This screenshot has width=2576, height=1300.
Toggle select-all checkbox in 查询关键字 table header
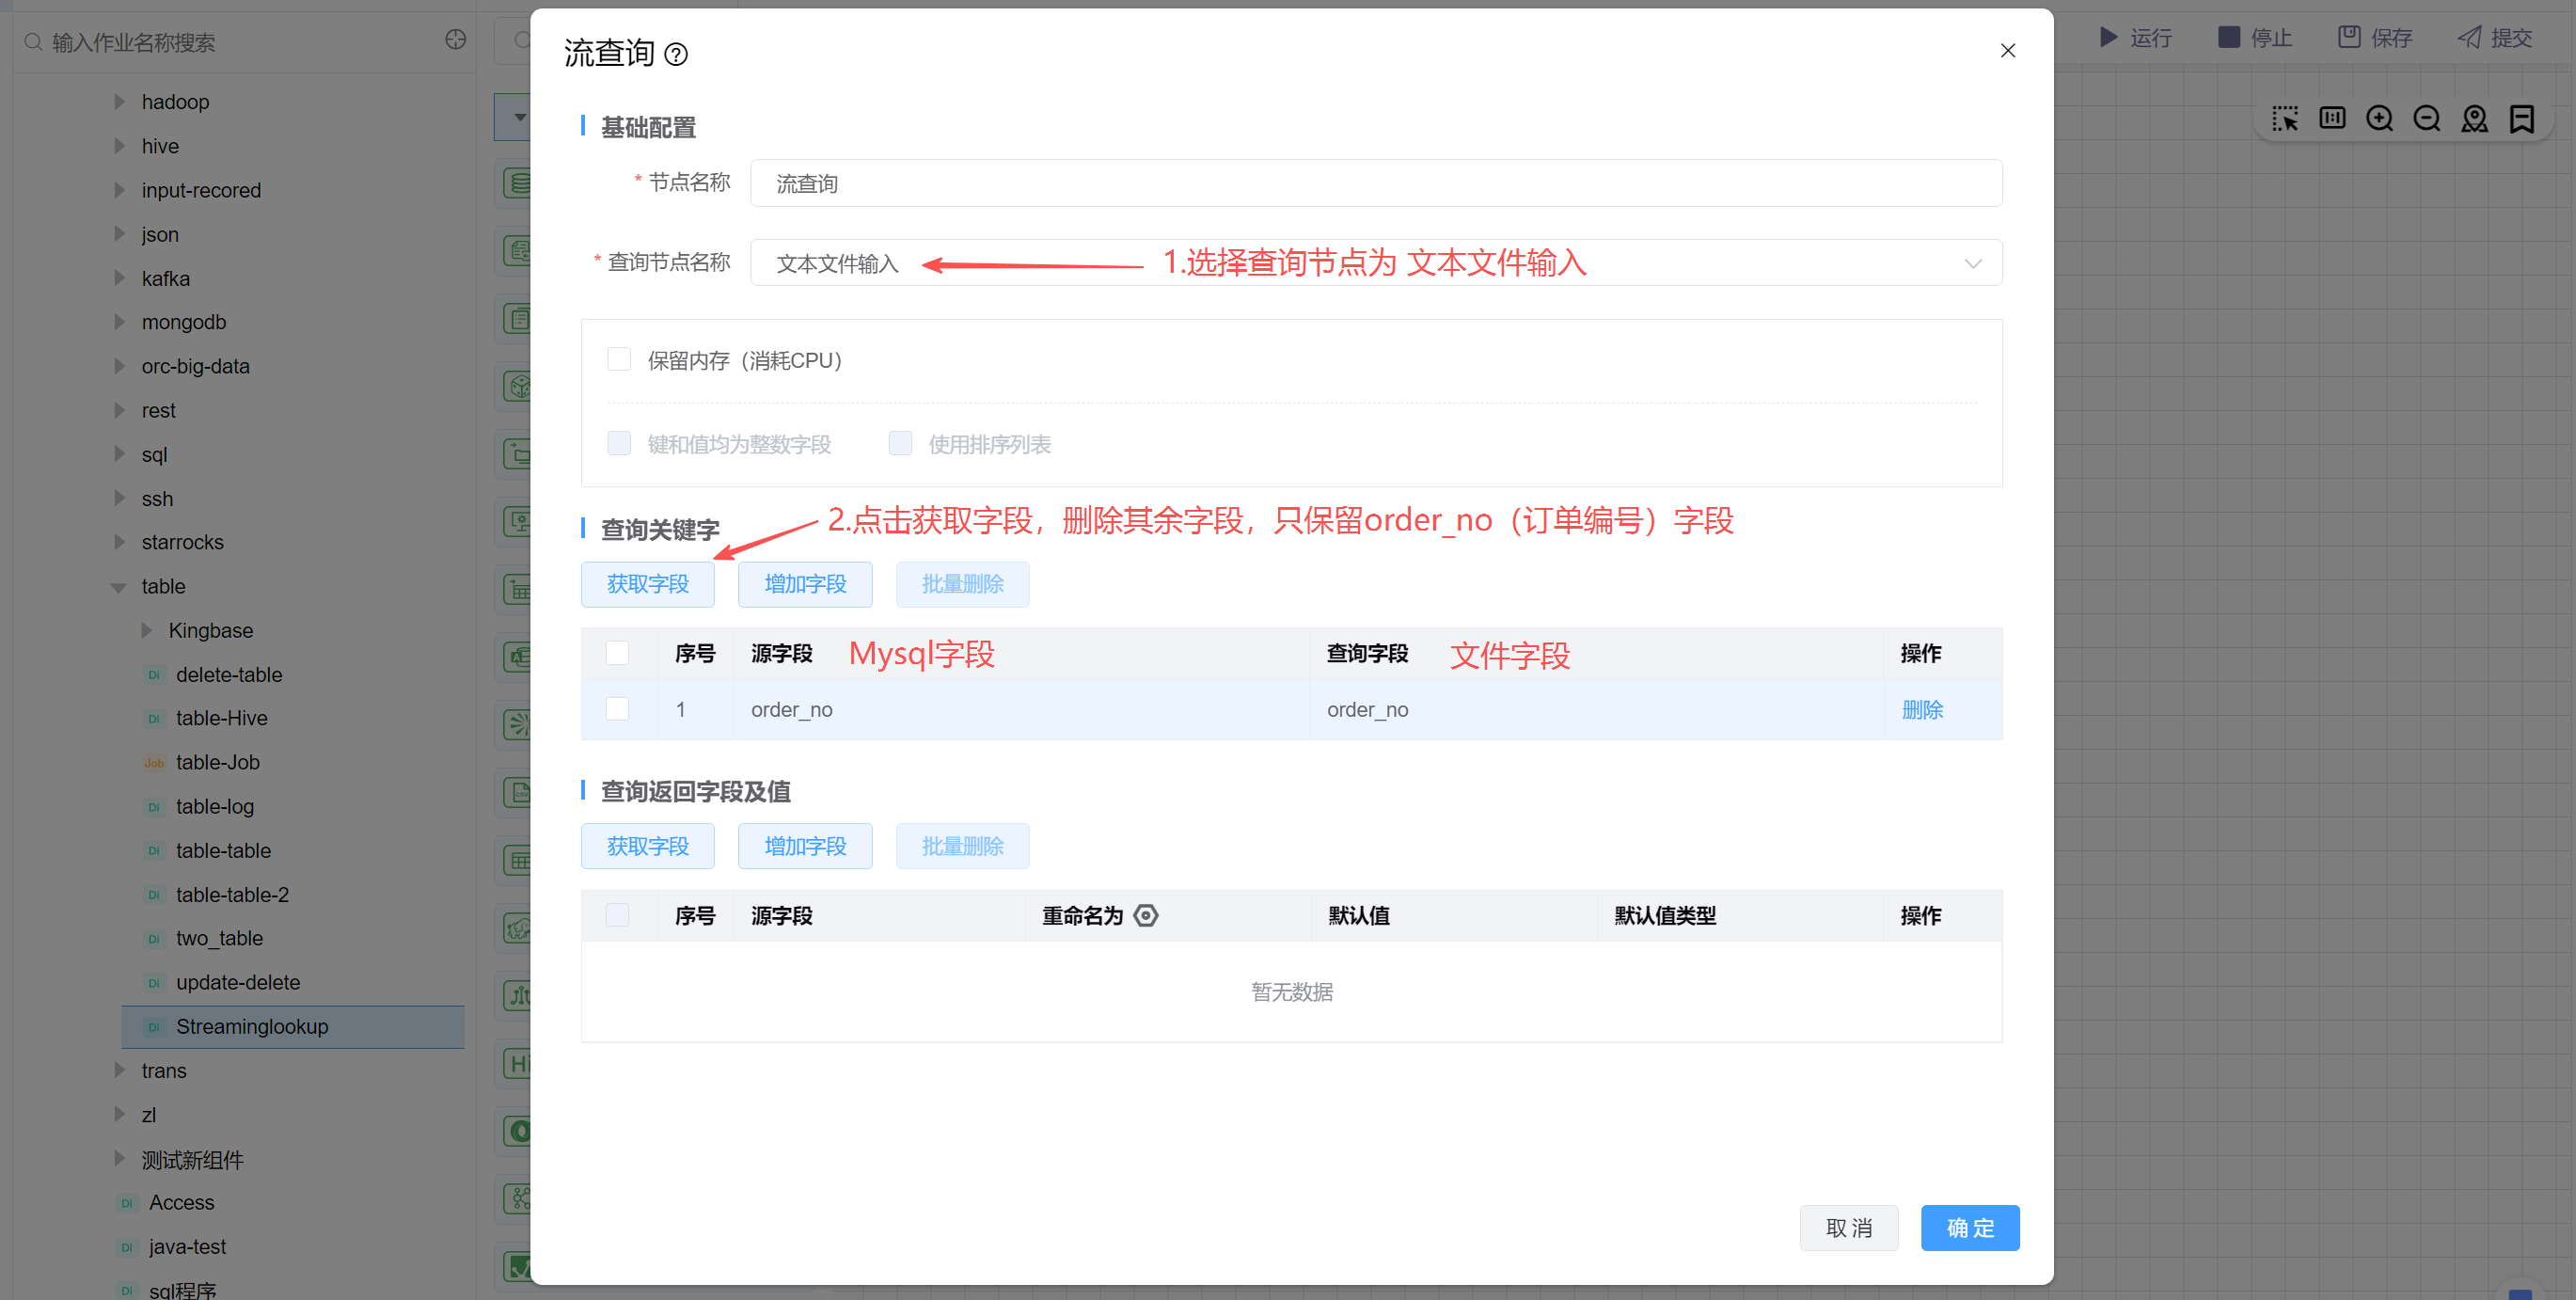point(618,653)
